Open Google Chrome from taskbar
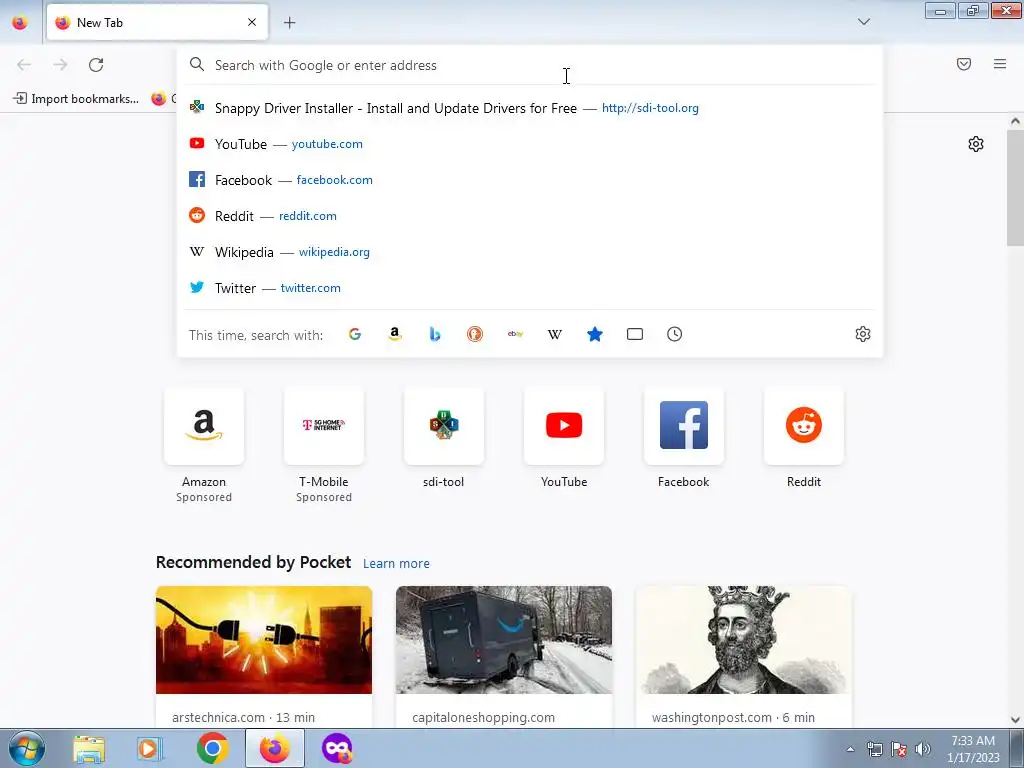The image size is (1024, 768). 212,748
